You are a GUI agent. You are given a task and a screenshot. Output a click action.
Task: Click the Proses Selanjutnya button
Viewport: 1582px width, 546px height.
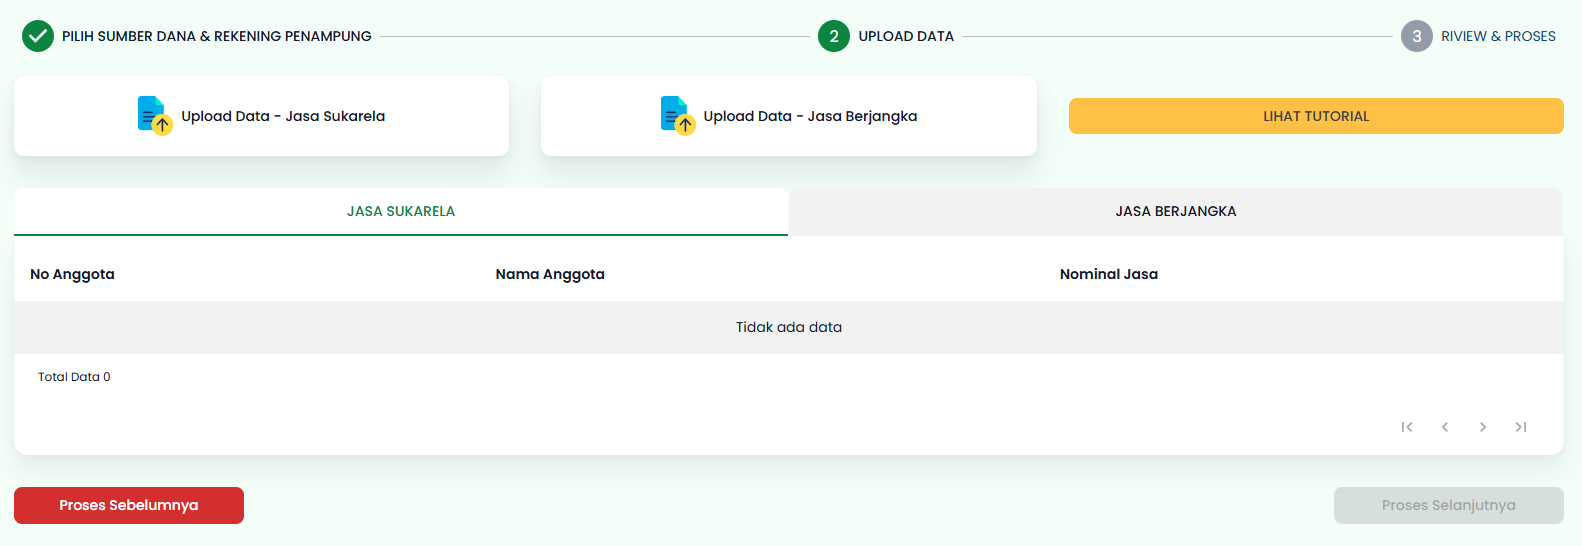click(x=1448, y=505)
